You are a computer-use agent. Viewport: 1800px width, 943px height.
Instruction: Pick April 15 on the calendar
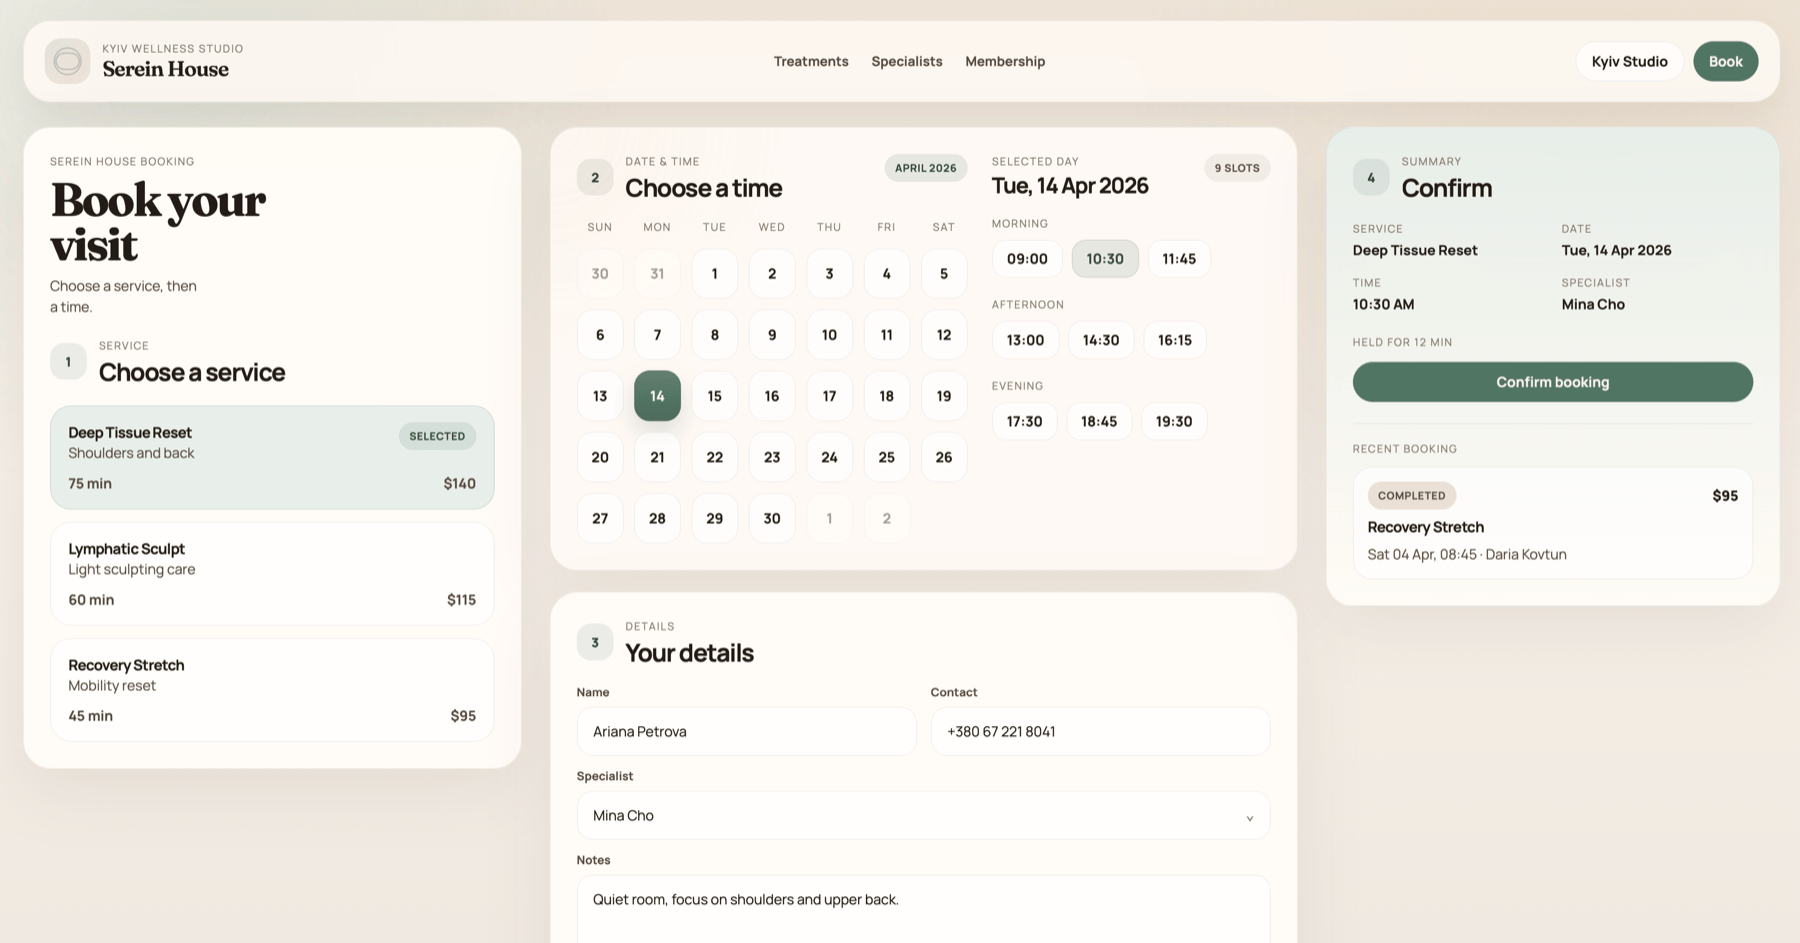714,396
